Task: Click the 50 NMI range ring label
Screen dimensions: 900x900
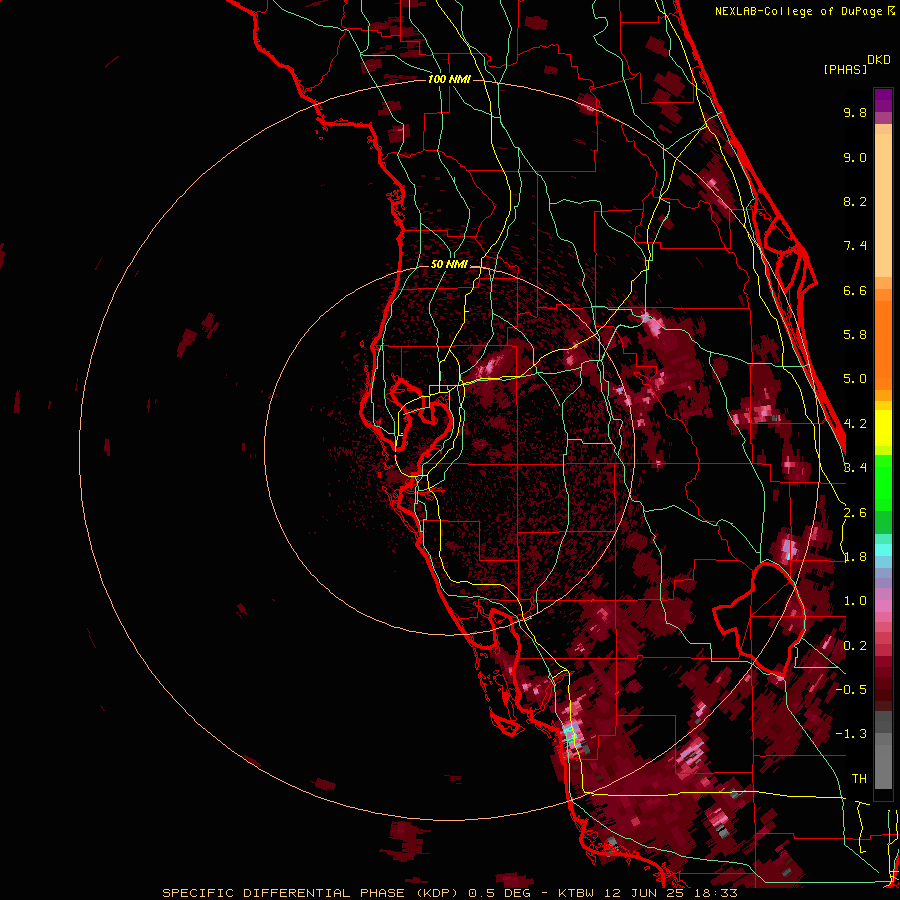Action: tap(449, 265)
